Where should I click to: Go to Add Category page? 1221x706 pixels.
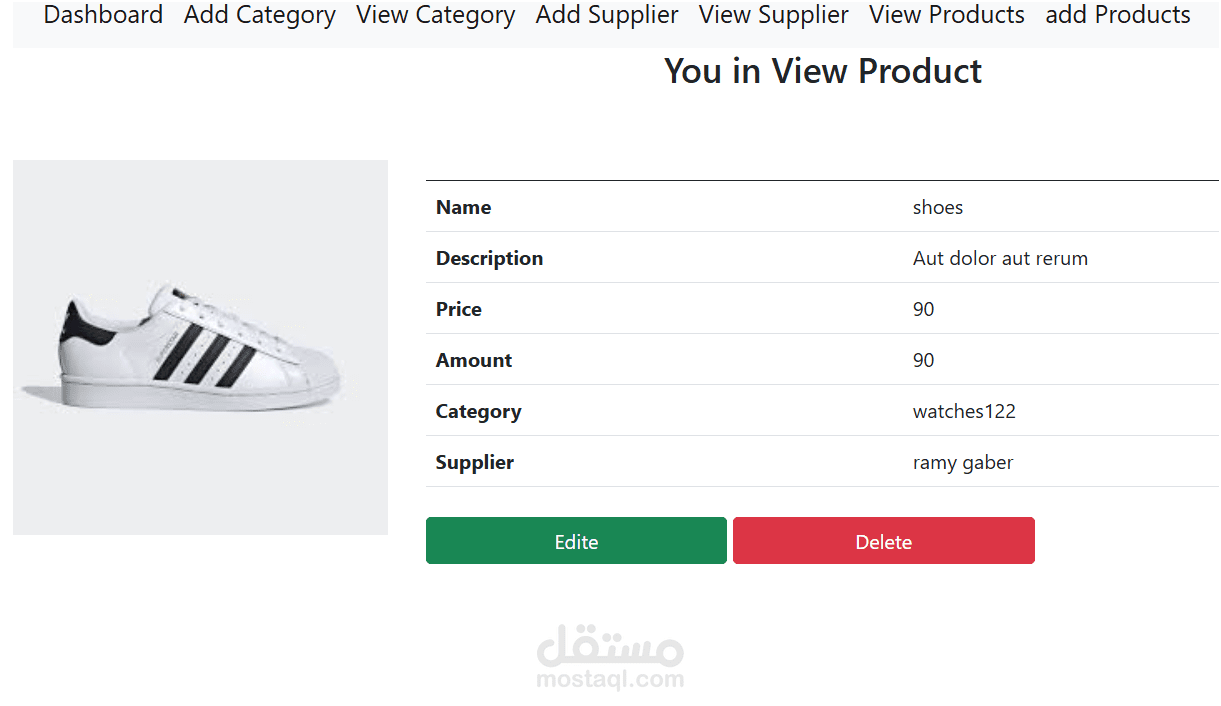260,16
